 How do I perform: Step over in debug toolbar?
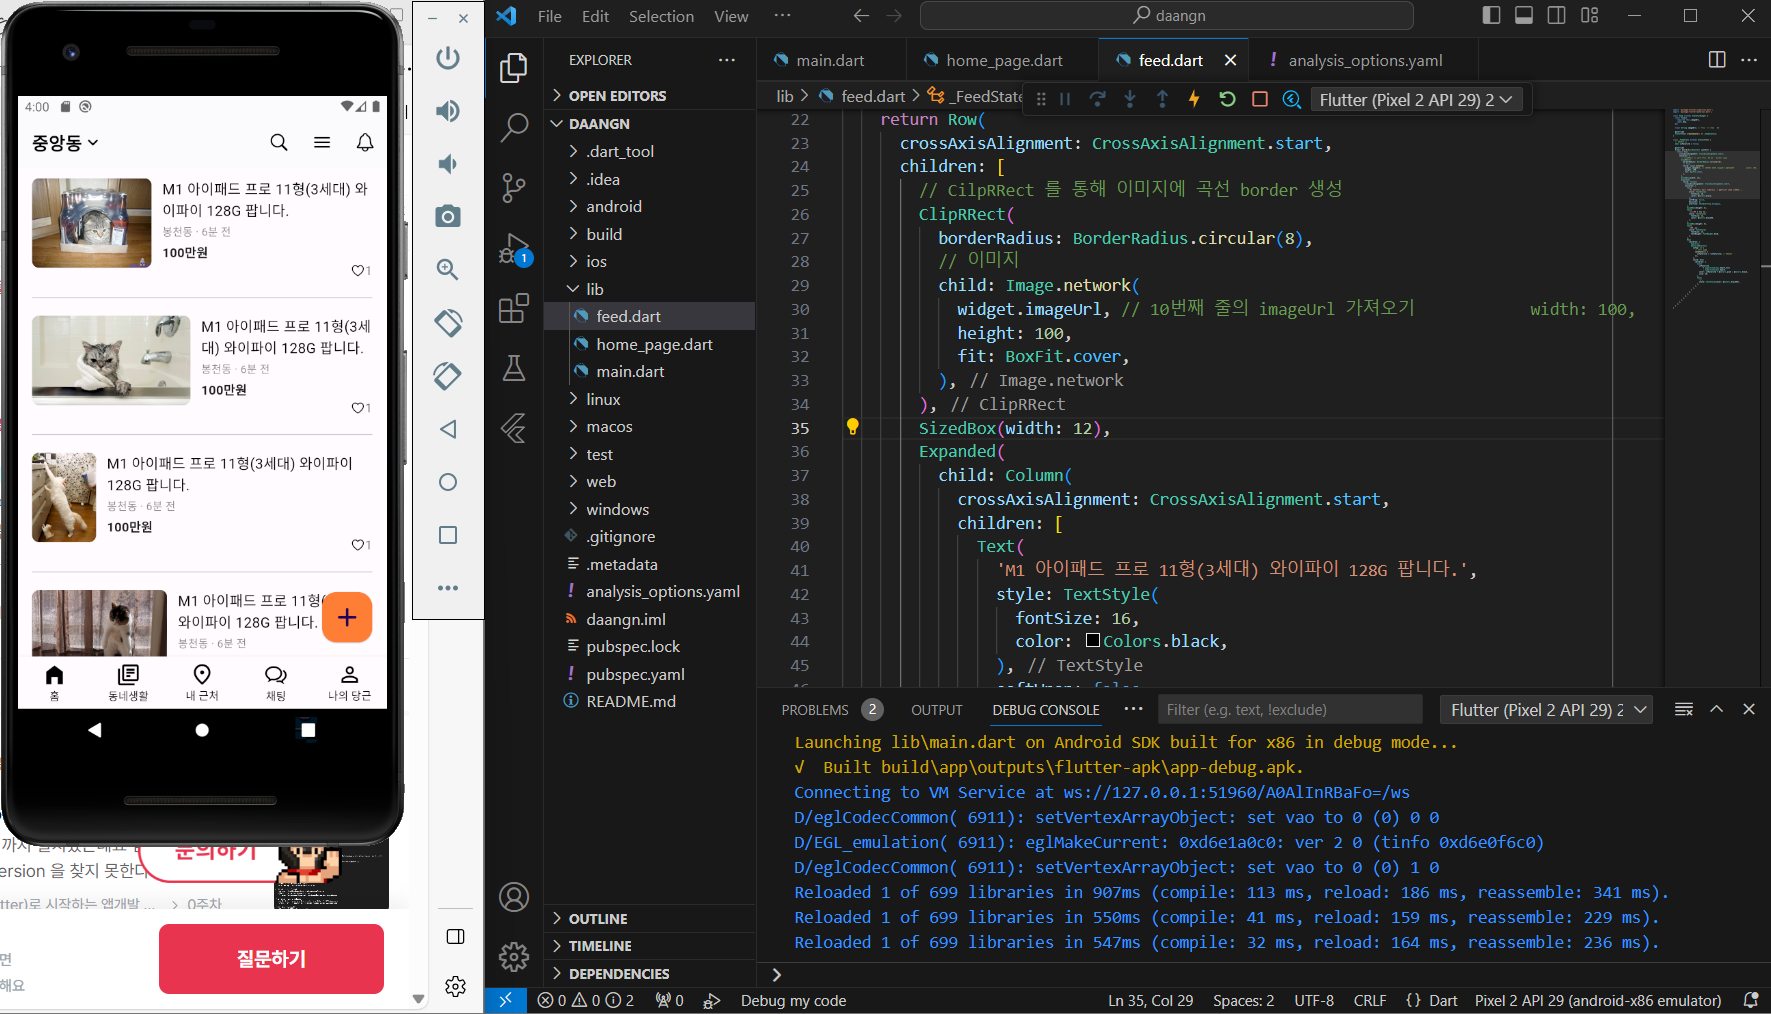click(1097, 99)
